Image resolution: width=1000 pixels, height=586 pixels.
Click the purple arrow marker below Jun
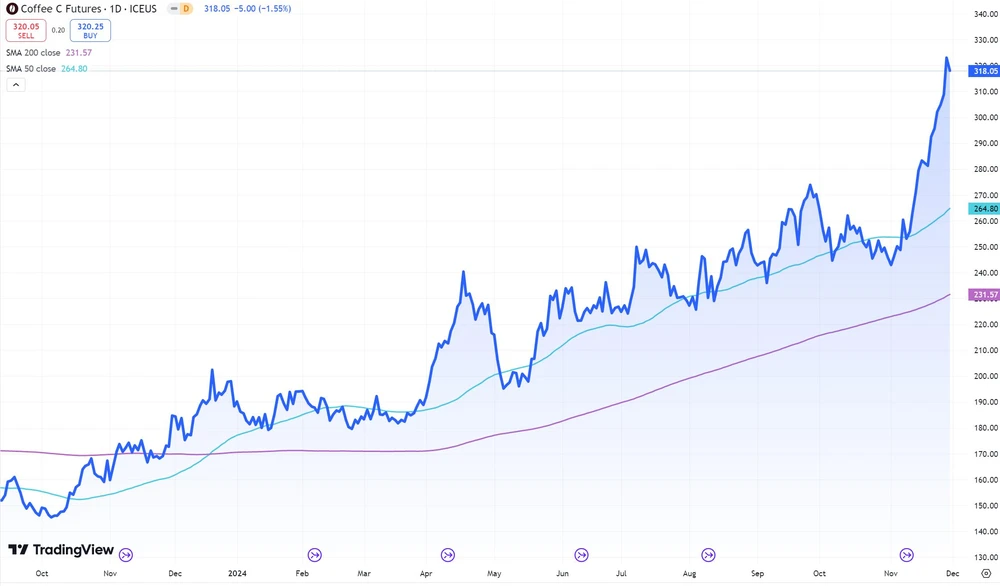pyautogui.click(x=580, y=555)
